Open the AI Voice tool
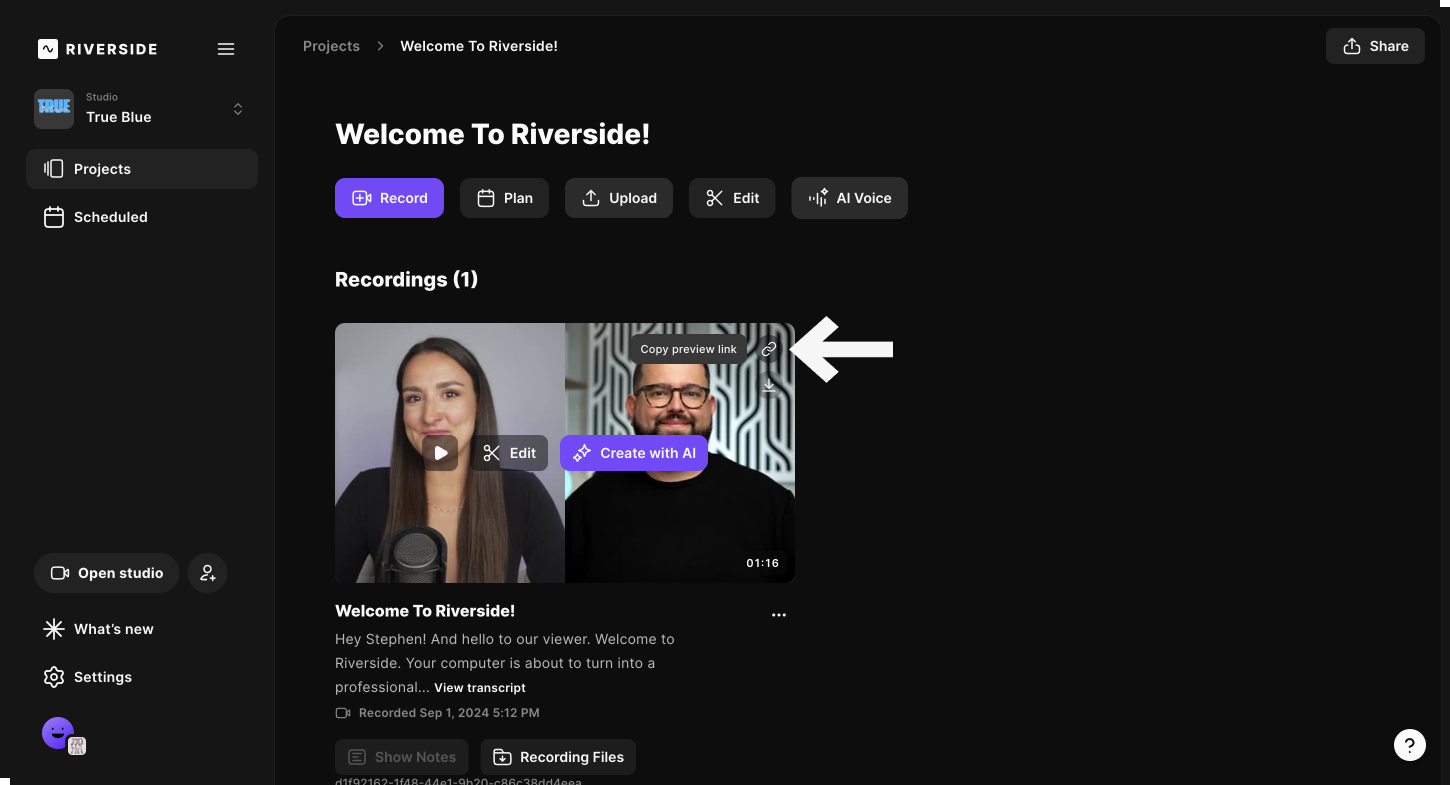This screenshot has width=1450, height=785. click(849, 198)
